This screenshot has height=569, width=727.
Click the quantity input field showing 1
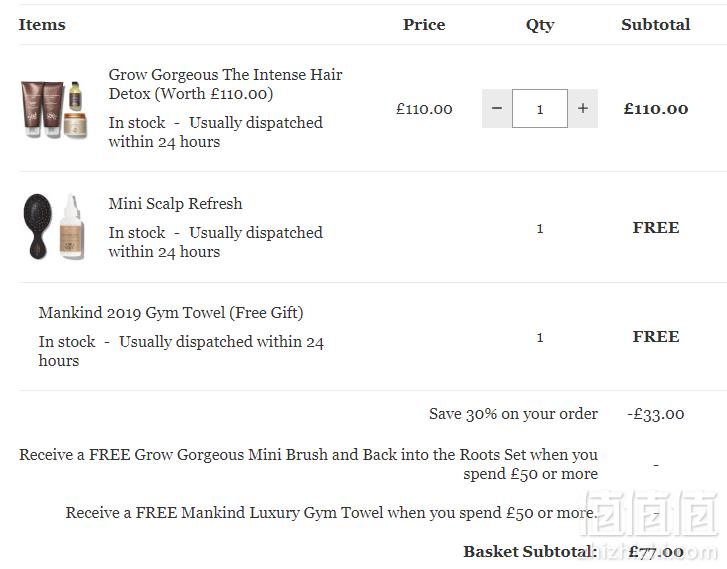point(540,109)
